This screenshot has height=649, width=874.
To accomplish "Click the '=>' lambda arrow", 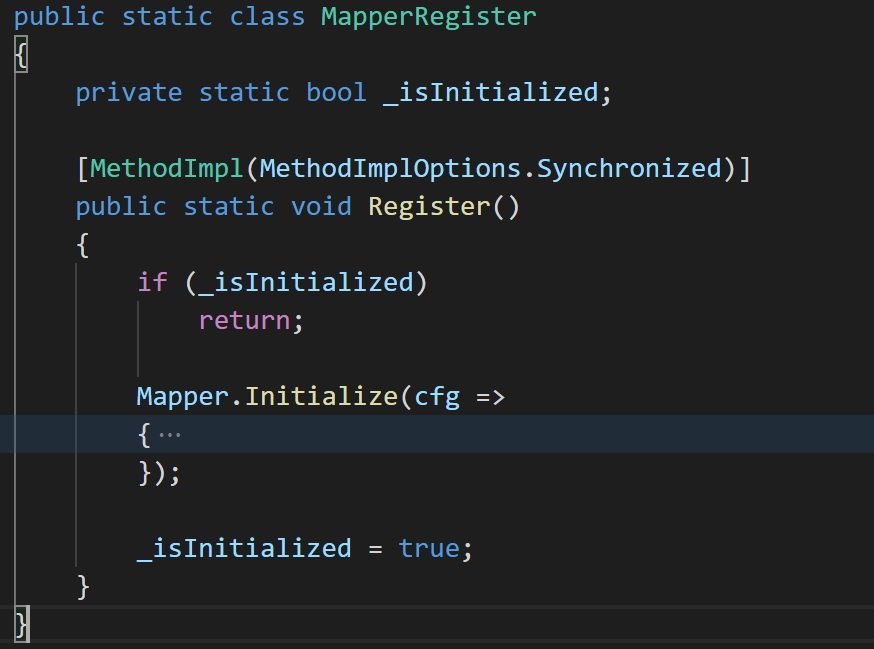I will click(x=491, y=397).
